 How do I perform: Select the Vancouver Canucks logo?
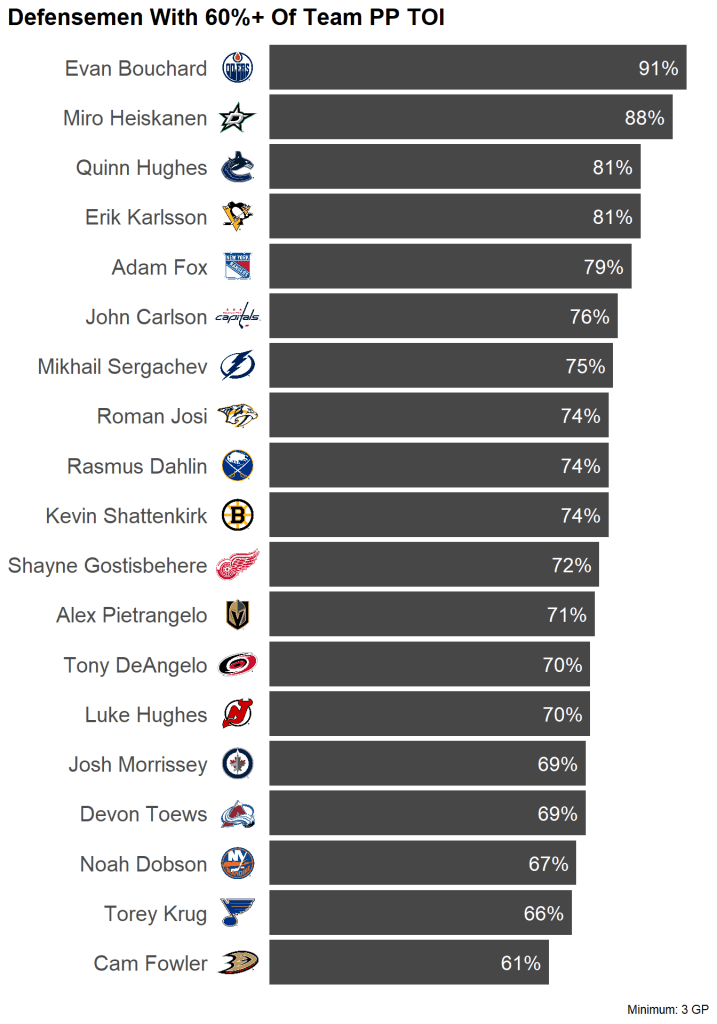237,168
